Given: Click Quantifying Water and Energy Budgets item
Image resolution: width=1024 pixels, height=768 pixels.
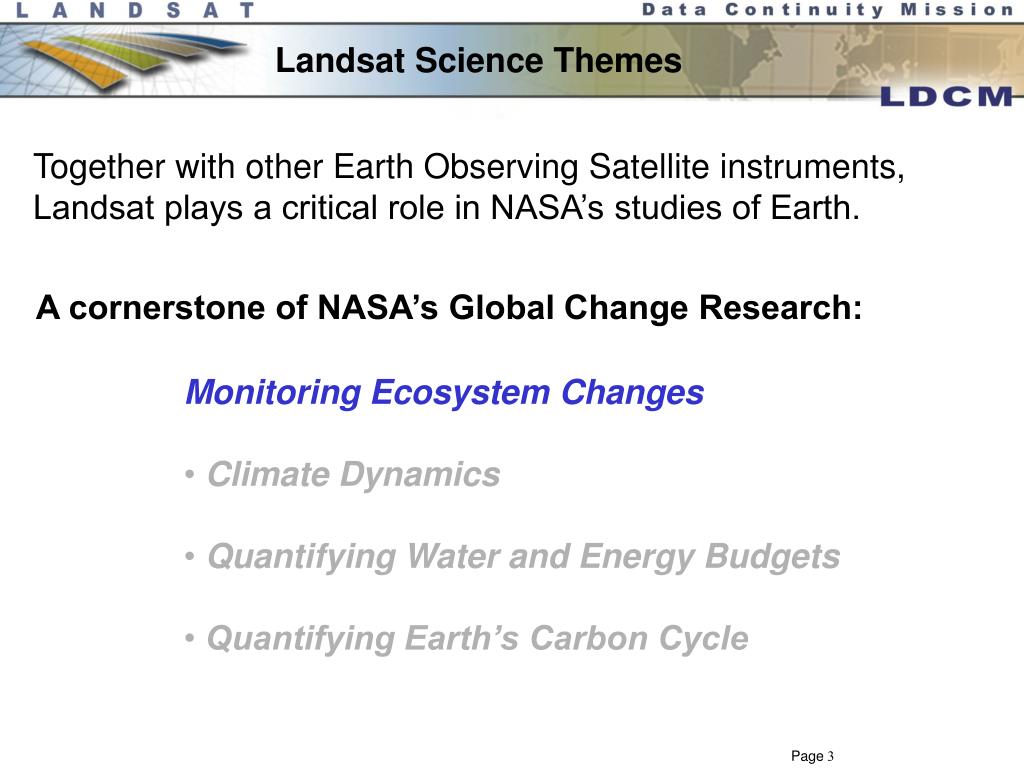Looking at the screenshot, I should coord(524,557).
